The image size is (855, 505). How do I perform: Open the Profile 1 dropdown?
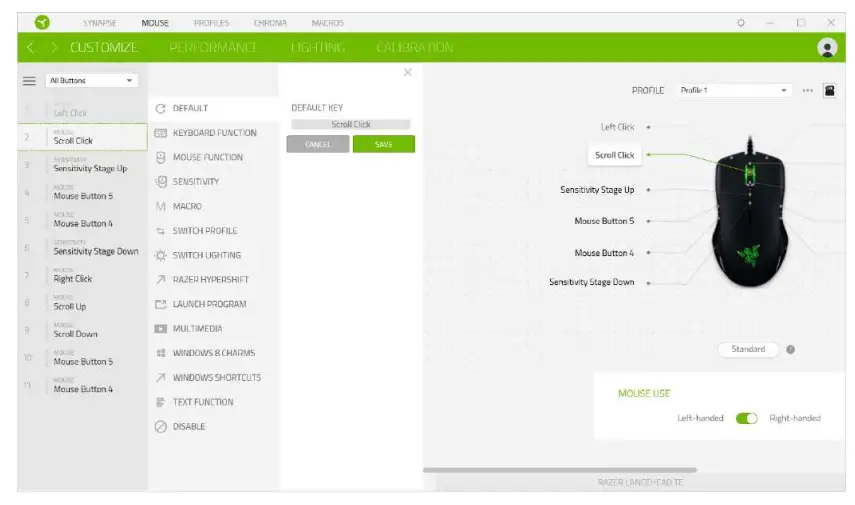tap(733, 91)
